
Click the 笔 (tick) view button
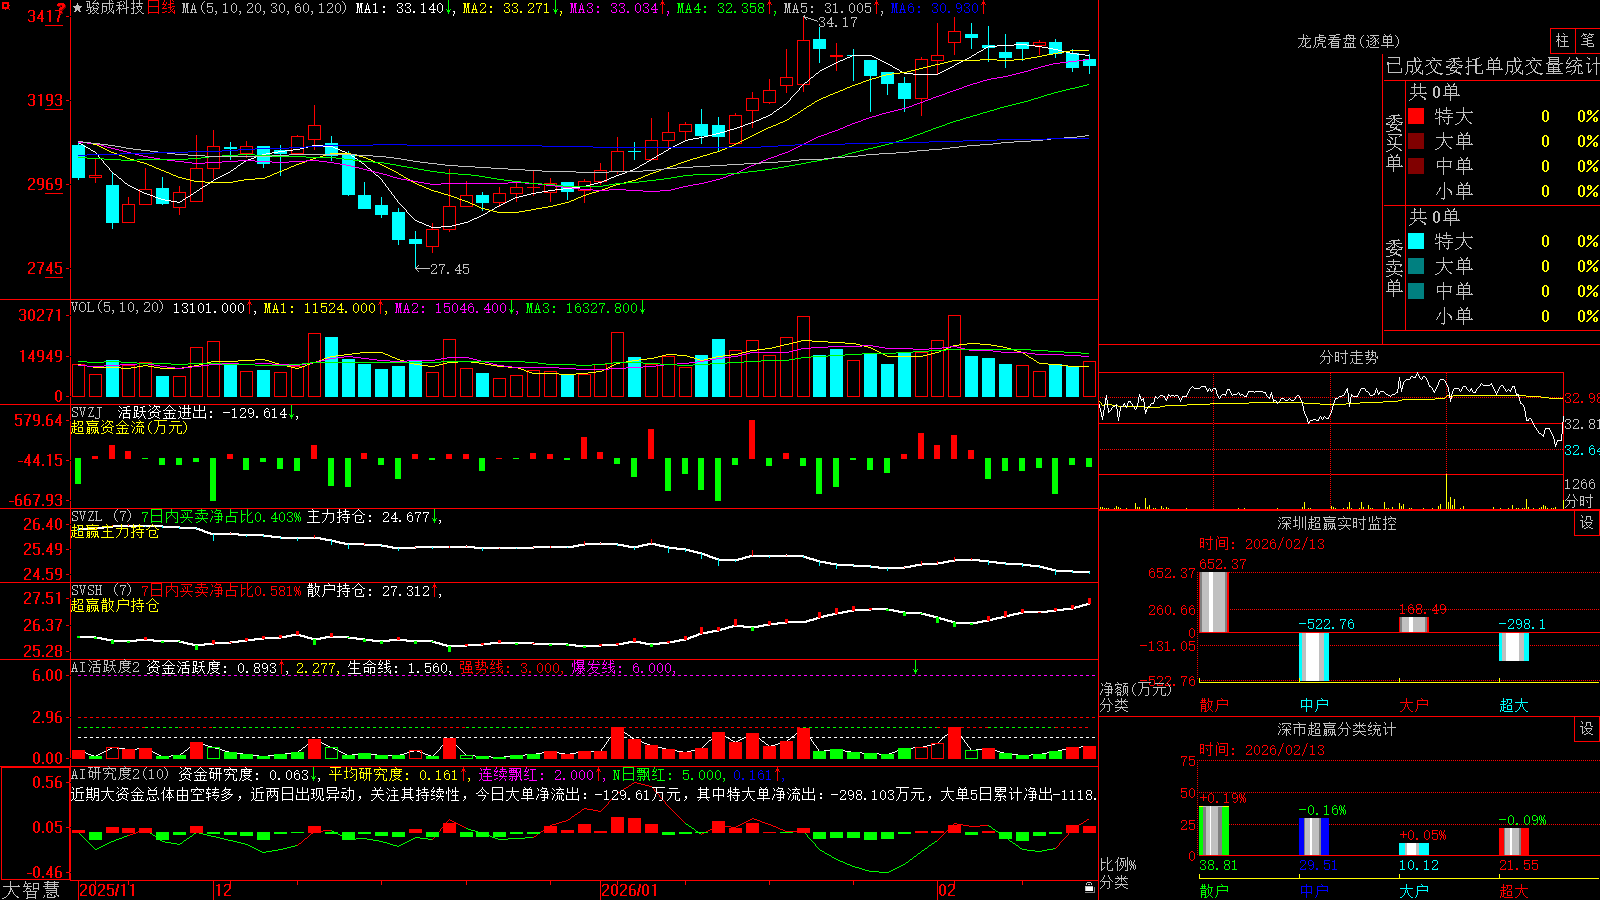[x=1587, y=40]
